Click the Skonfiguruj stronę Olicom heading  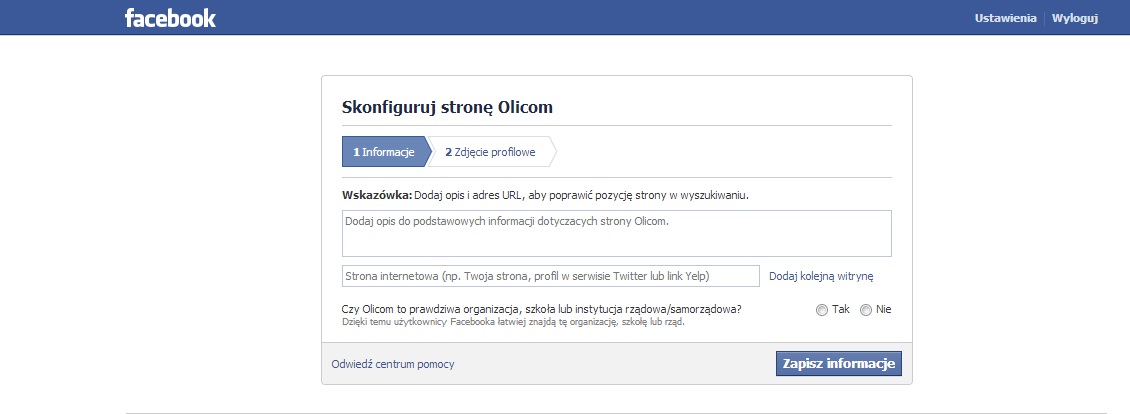point(447,107)
